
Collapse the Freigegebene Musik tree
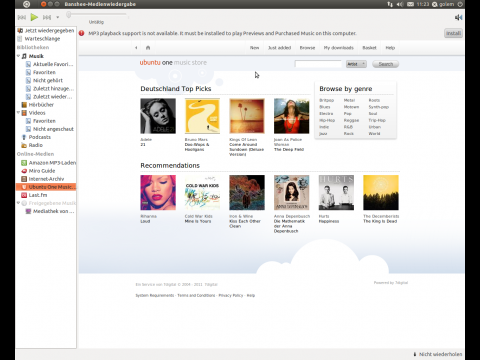pos(18,203)
